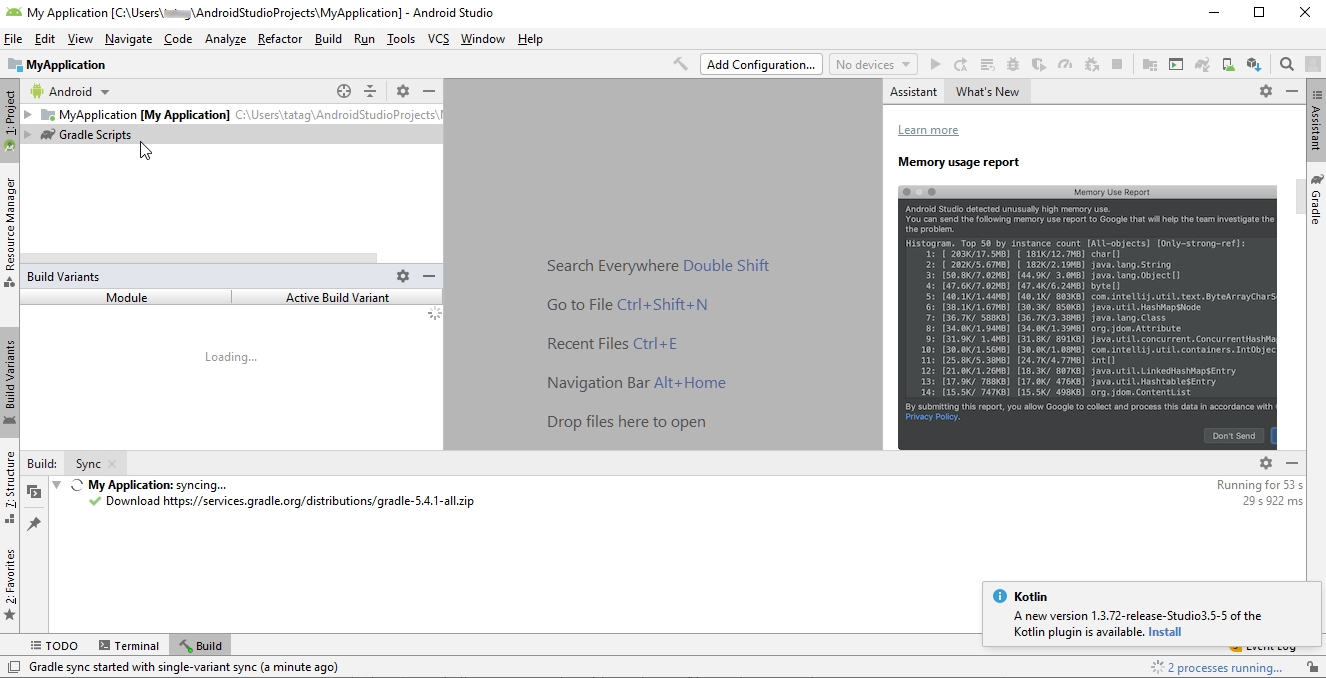
Task: Toggle tool window bars icon in status bar
Action: (x=14, y=667)
